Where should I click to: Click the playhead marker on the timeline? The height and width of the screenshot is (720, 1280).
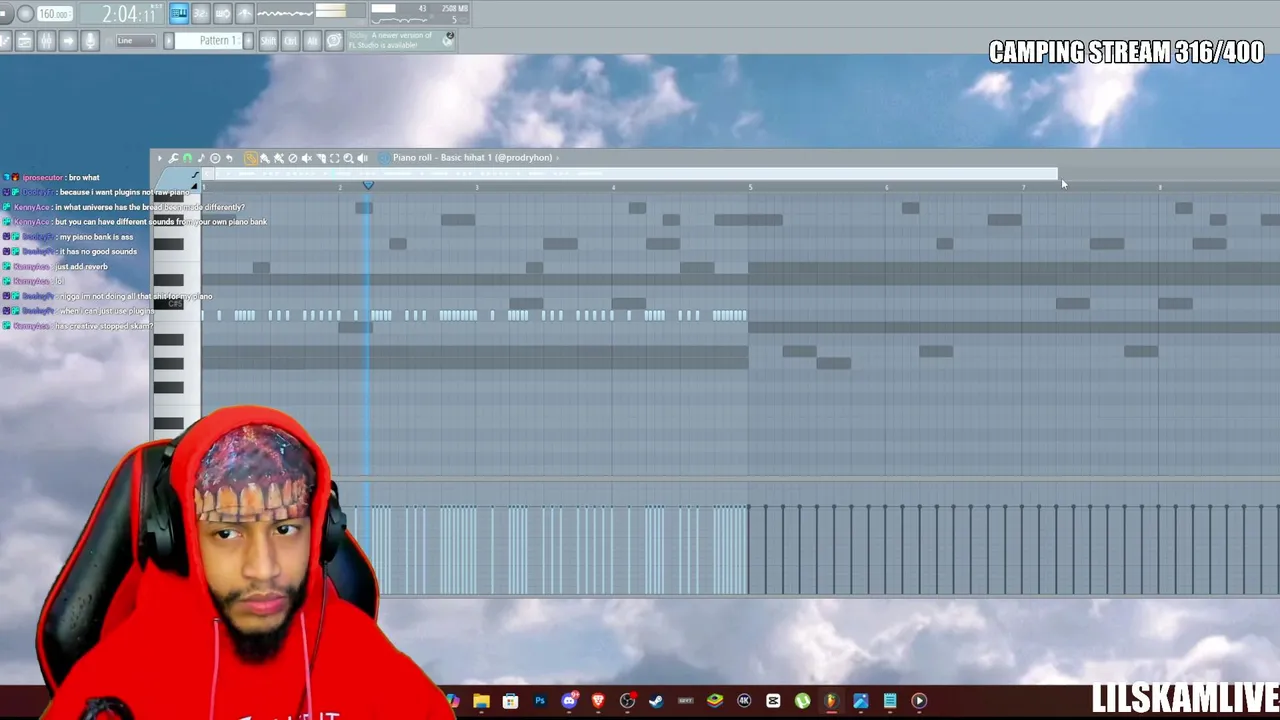pos(368,185)
